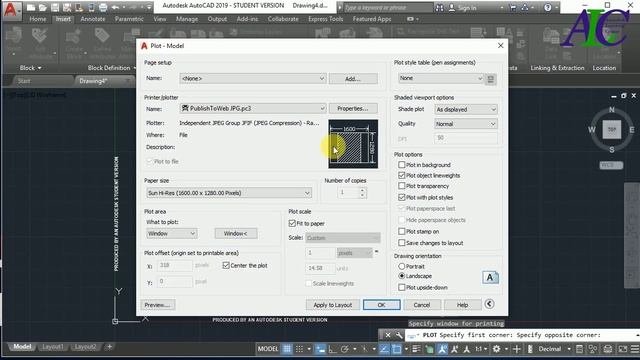Click the Add... page setup button

click(x=353, y=79)
